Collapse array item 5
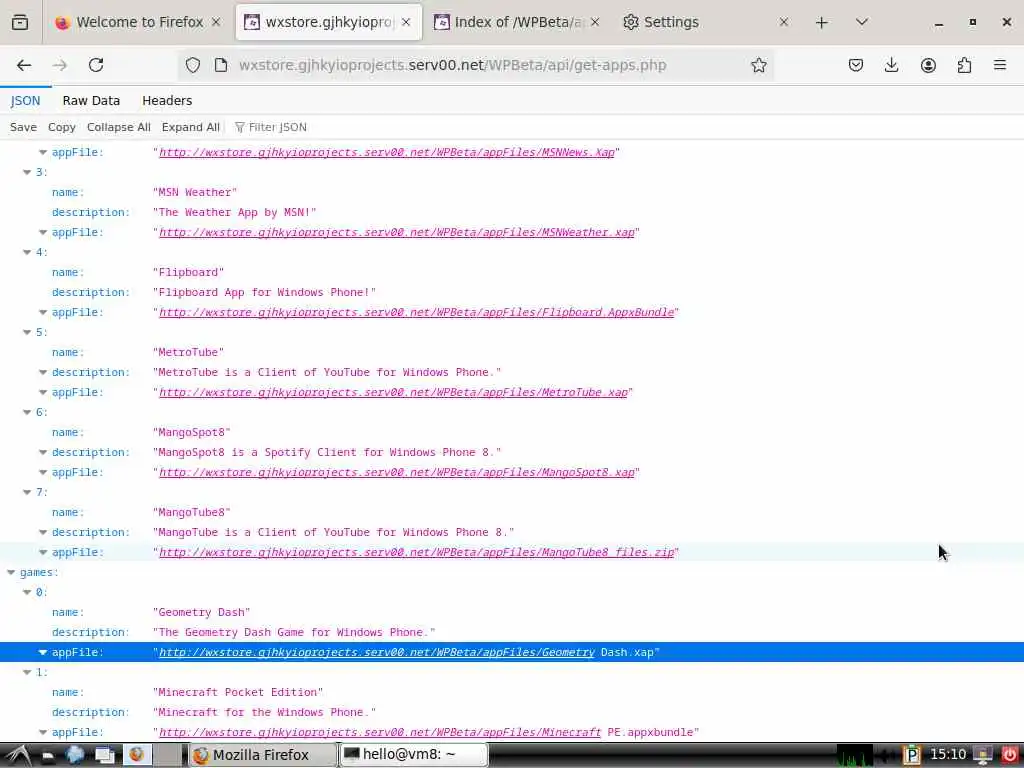 (x=27, y=332)
